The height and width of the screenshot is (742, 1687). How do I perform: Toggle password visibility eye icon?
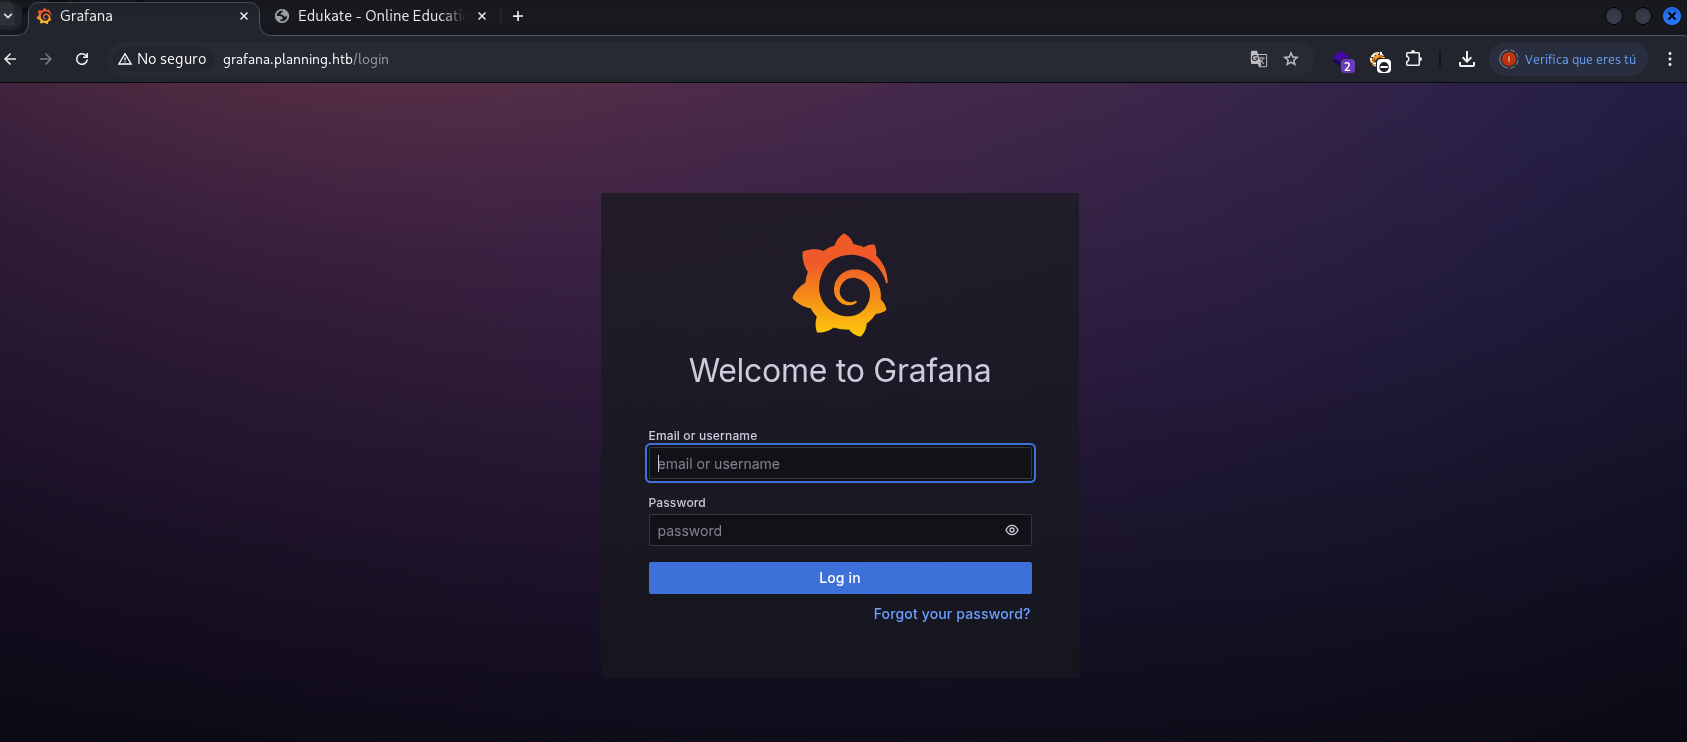[1012, 530]
